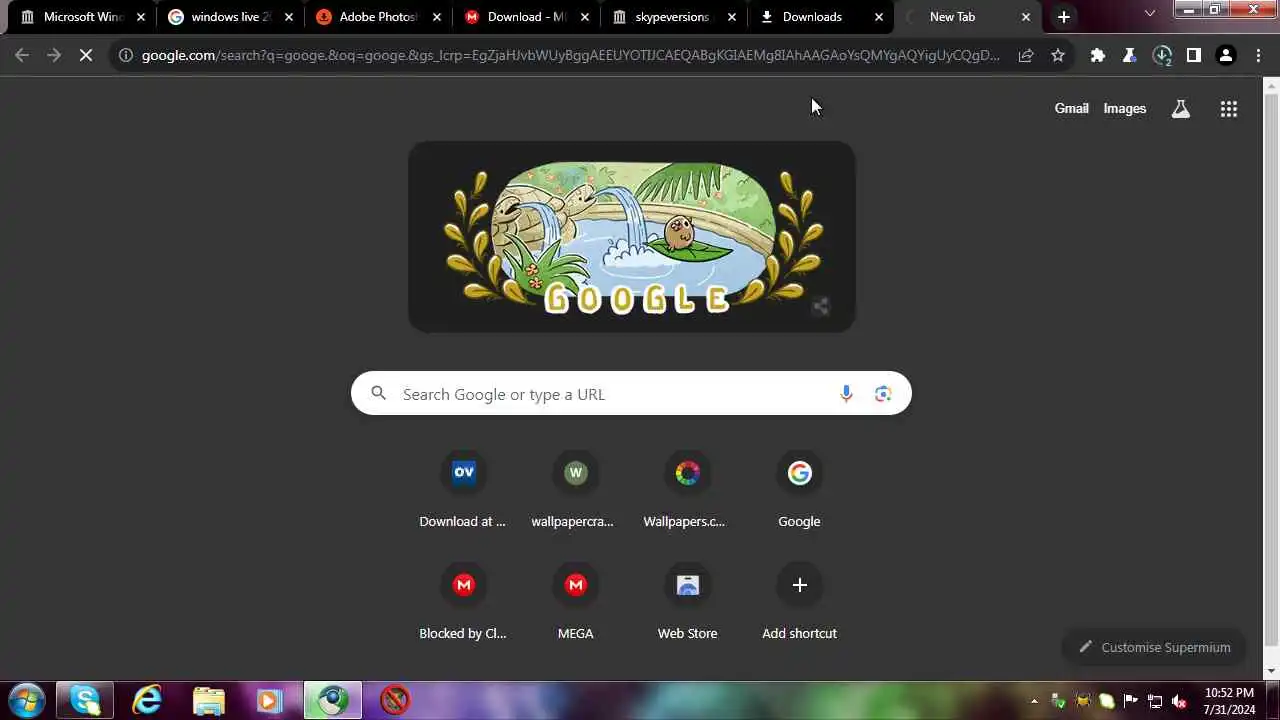Open the Download at... shortcut
Screen dimensions: 1280x720
point(463,490)
